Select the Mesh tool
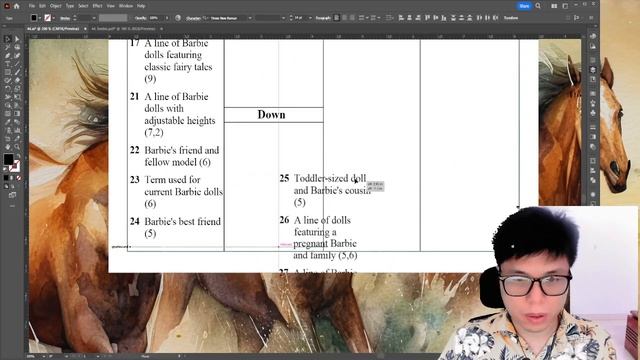The width and height of the screenshot is (640, 360). click(x=7, y=113)
